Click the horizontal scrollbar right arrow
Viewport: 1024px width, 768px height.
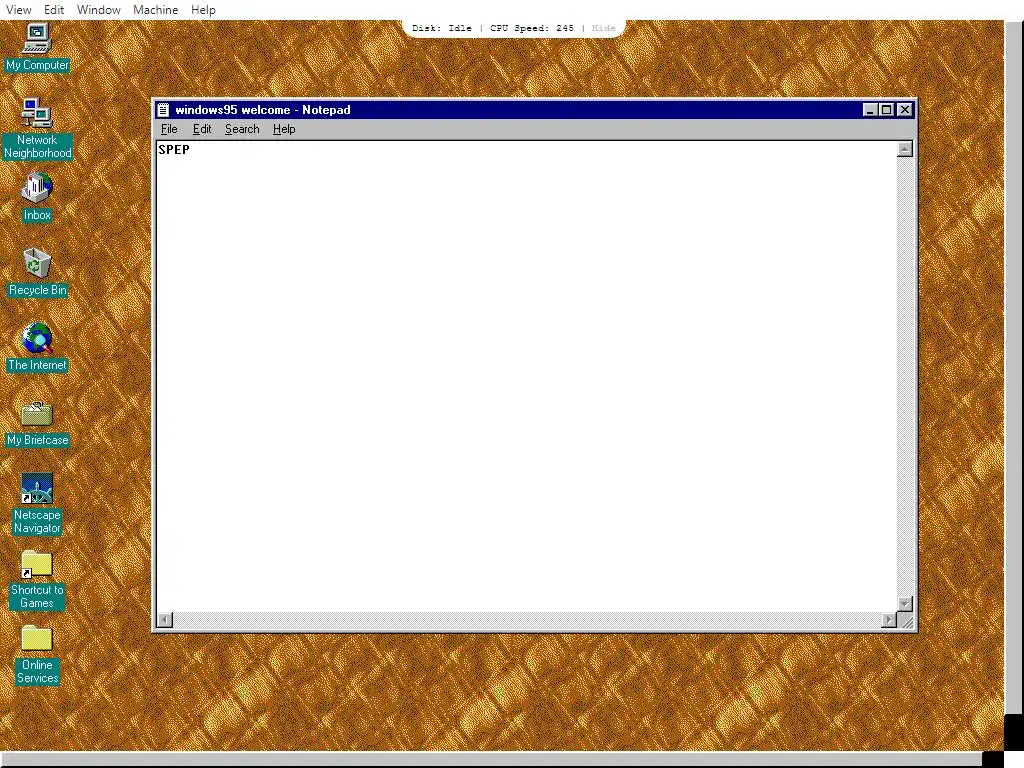point(889,620)
